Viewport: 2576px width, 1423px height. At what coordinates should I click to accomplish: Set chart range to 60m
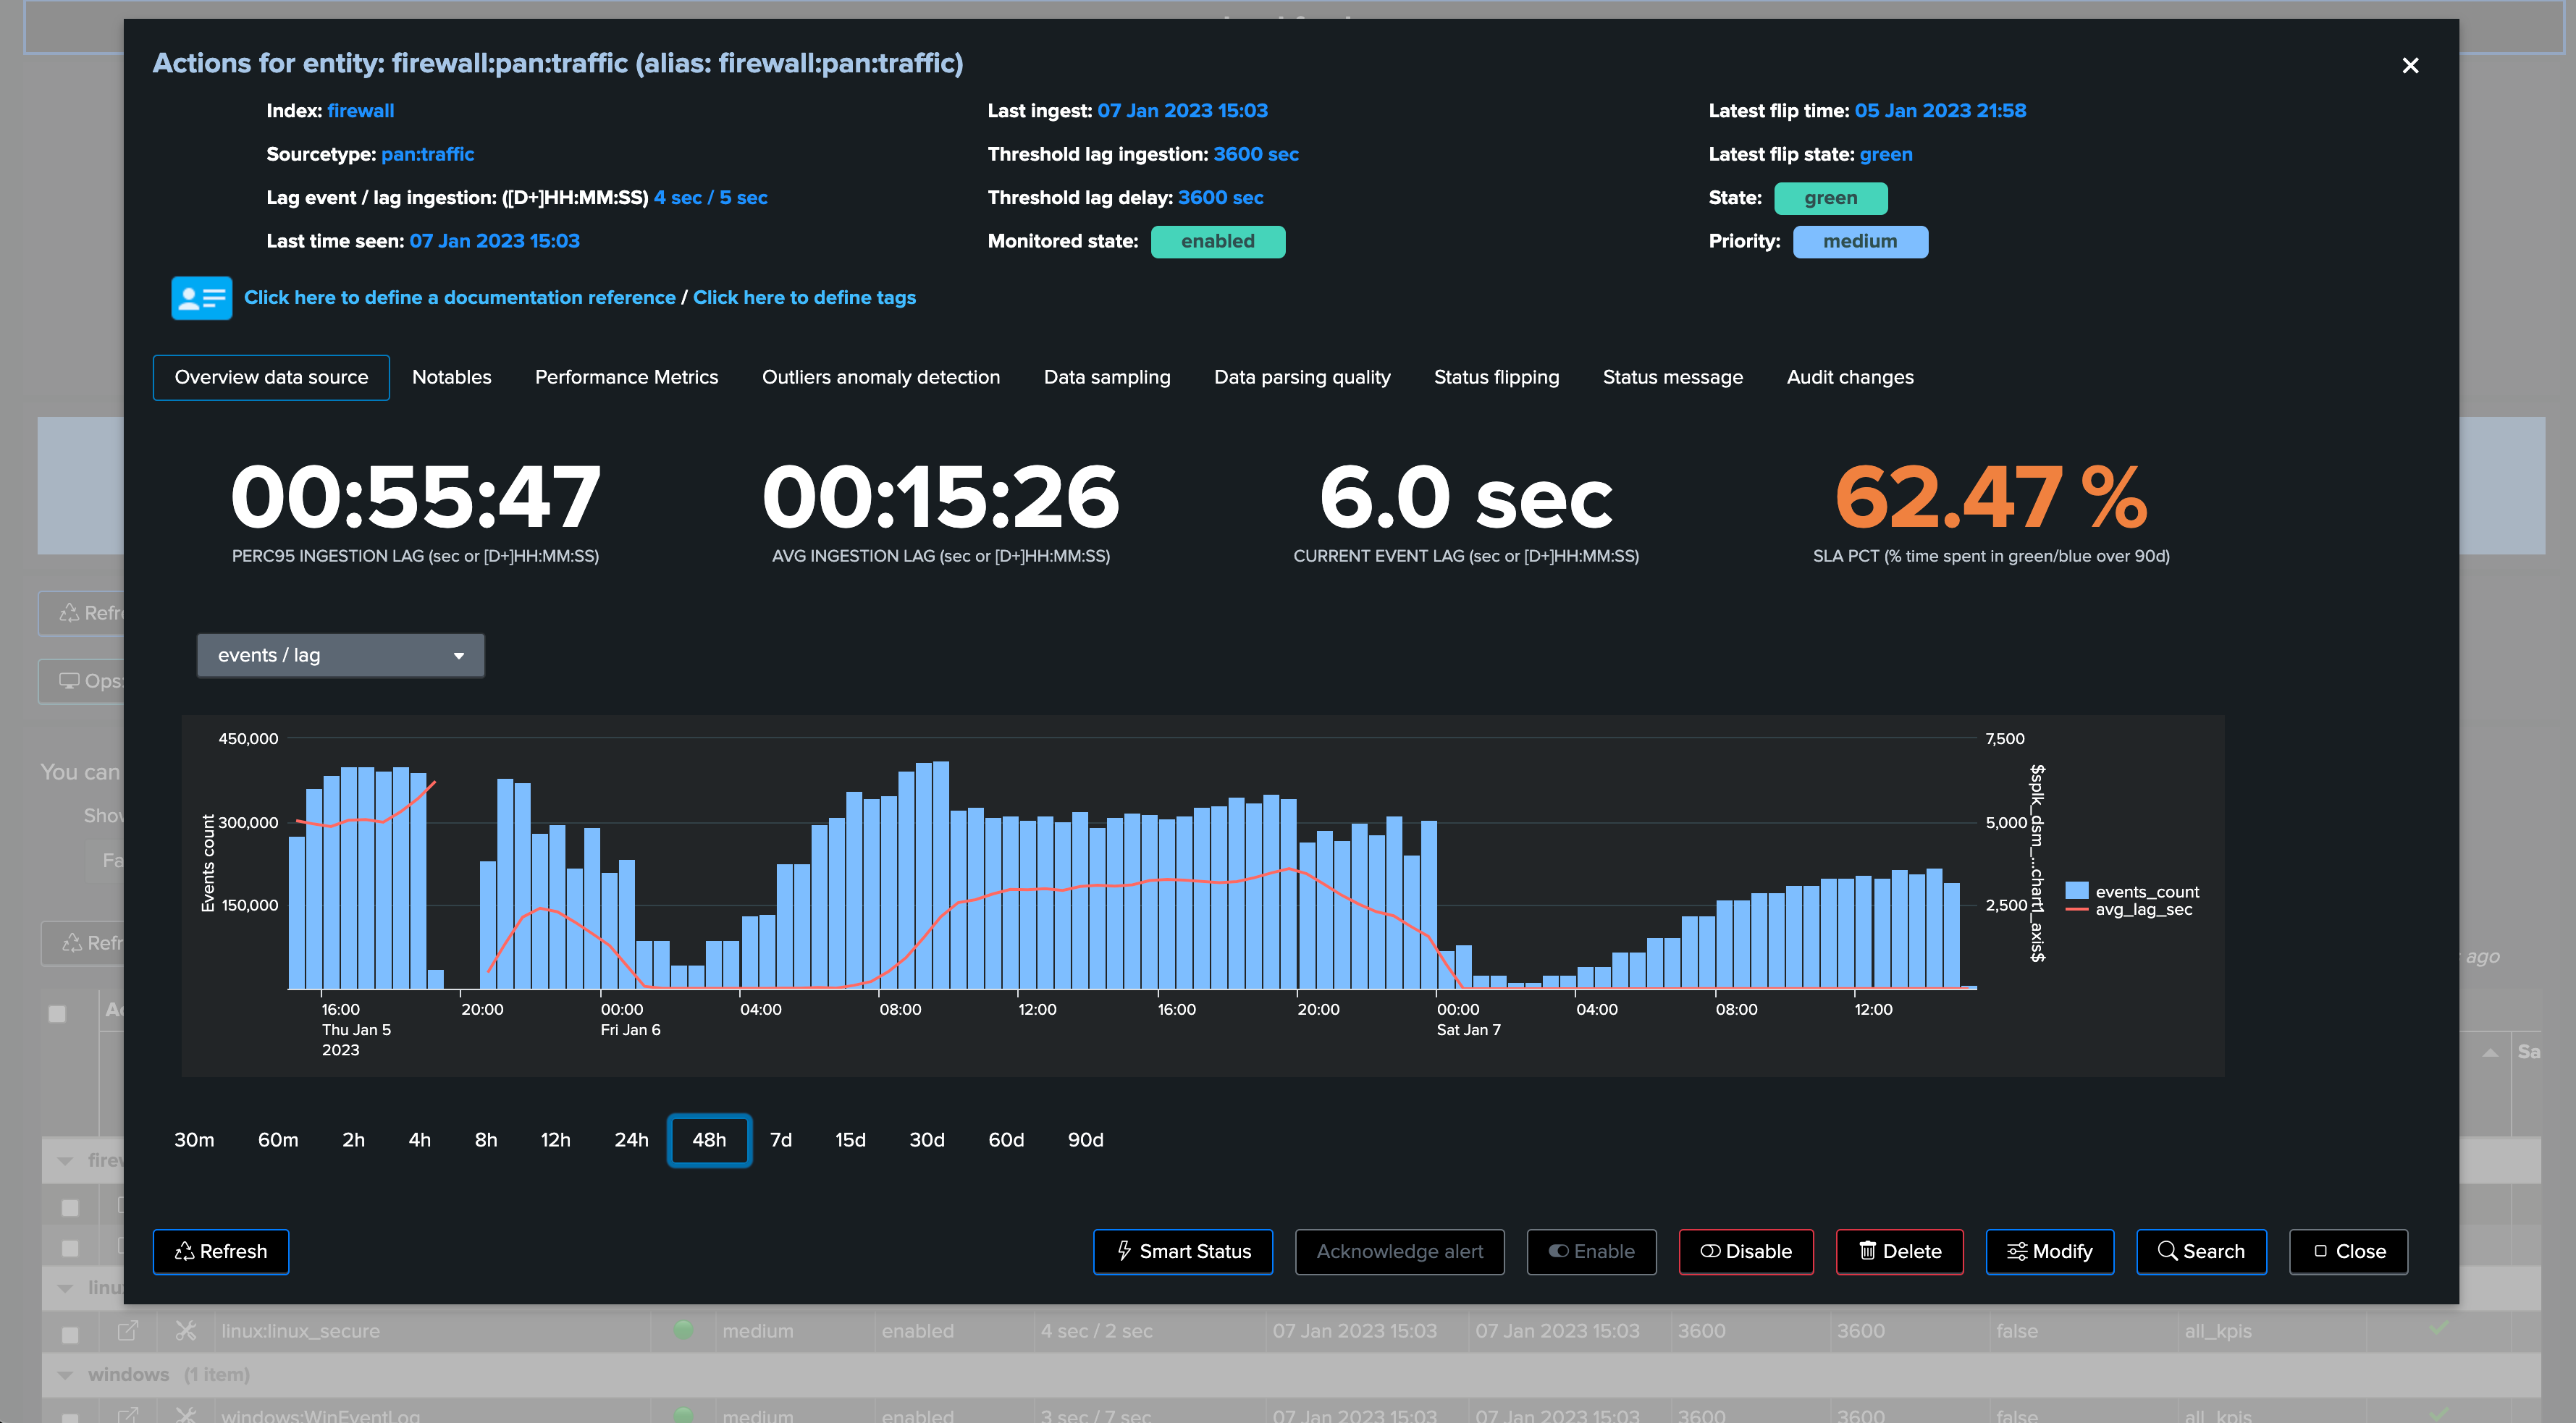[278, 1140]
